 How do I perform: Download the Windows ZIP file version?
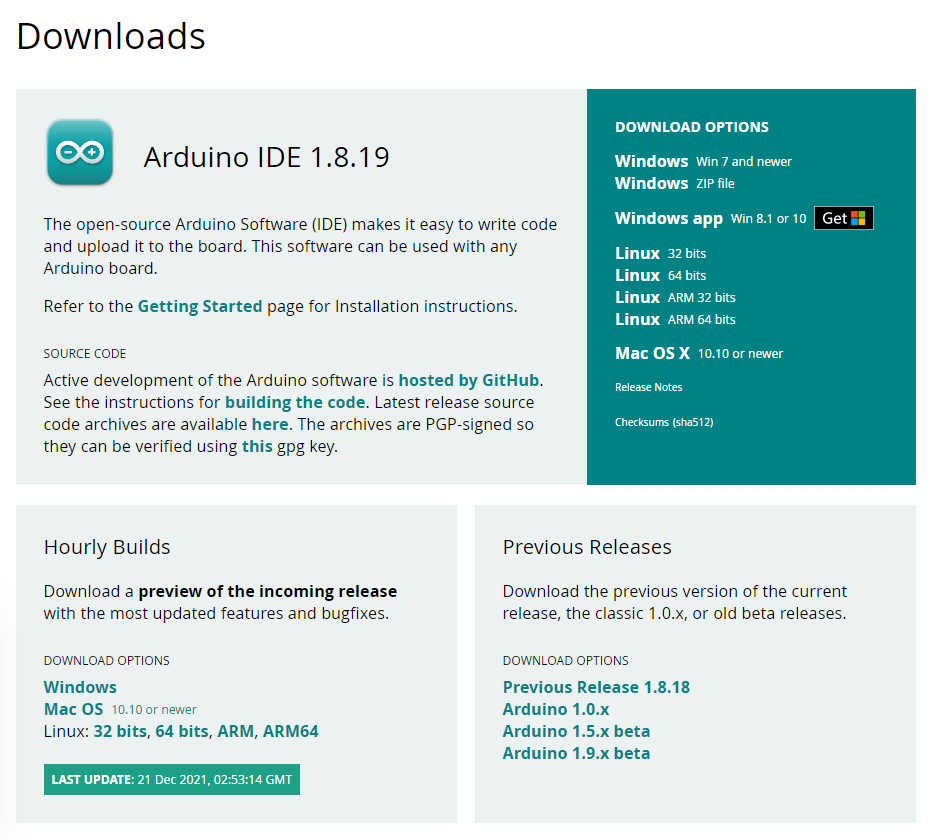pos(675,183)
